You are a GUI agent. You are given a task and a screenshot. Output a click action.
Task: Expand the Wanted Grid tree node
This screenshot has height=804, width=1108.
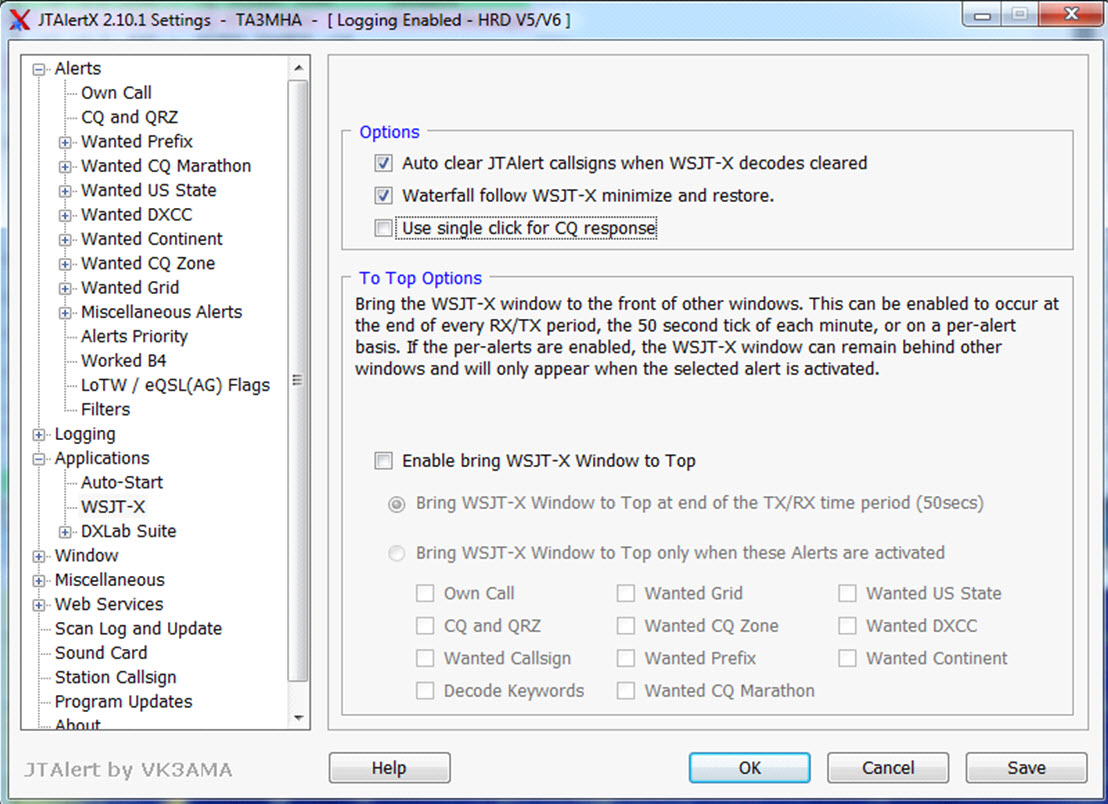[x=65, y=289]
